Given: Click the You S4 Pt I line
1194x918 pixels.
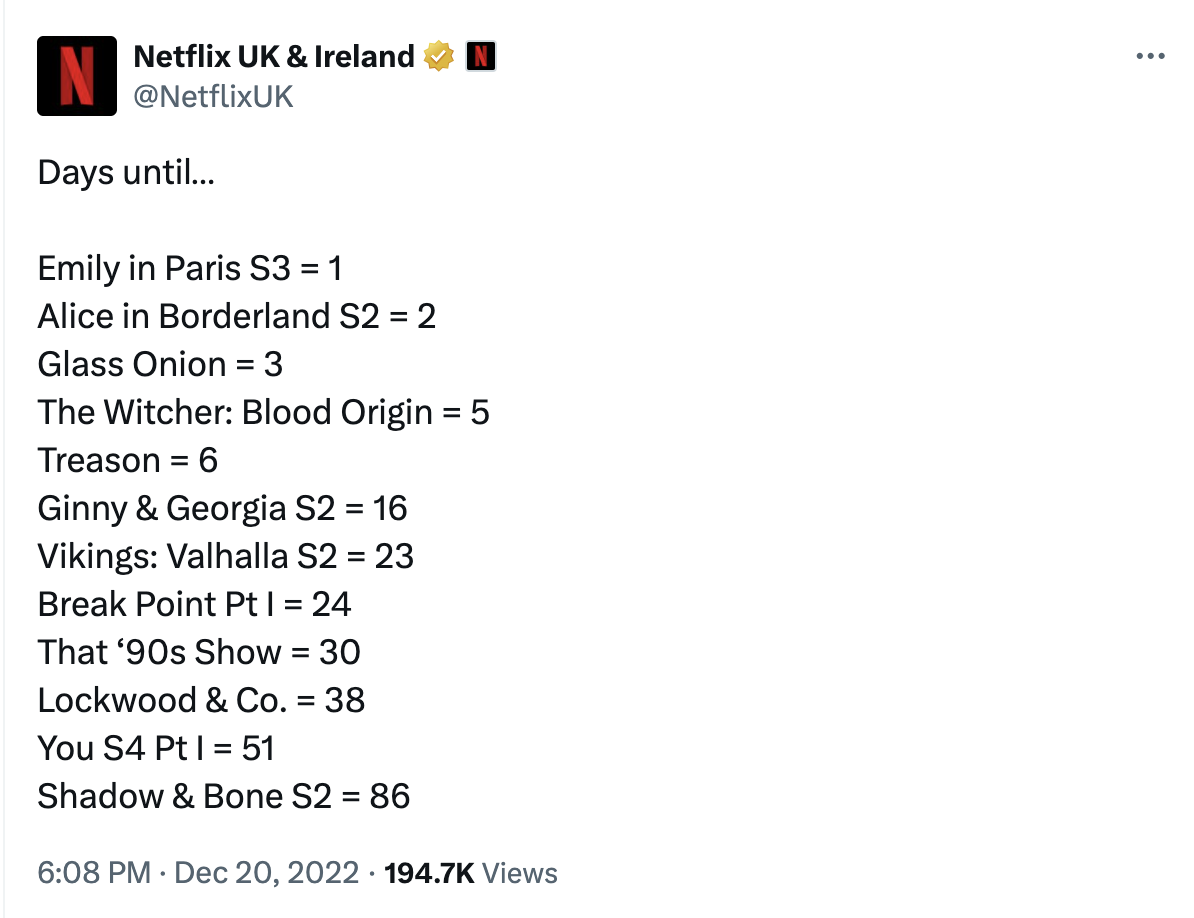Looking at the screenshot, I should pyautogui.click(x=156, y=749).
